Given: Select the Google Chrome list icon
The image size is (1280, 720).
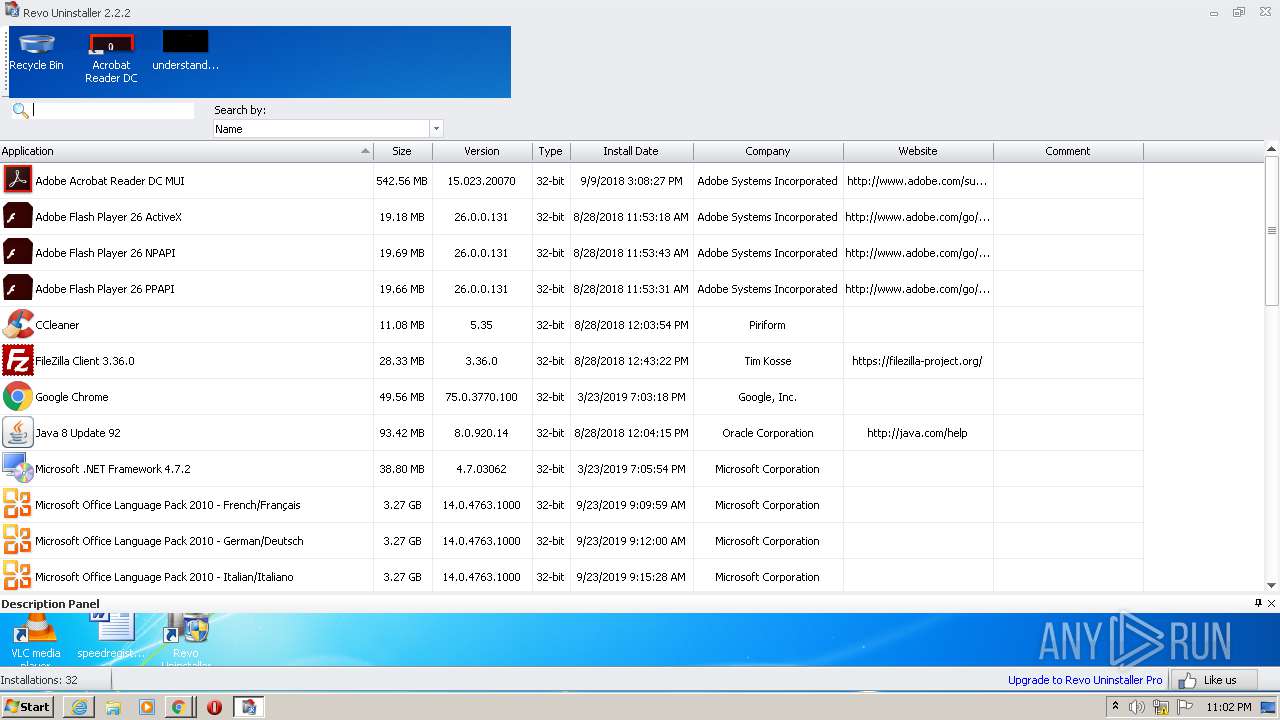Looking at the screenshot, I should tap(18, 397).
